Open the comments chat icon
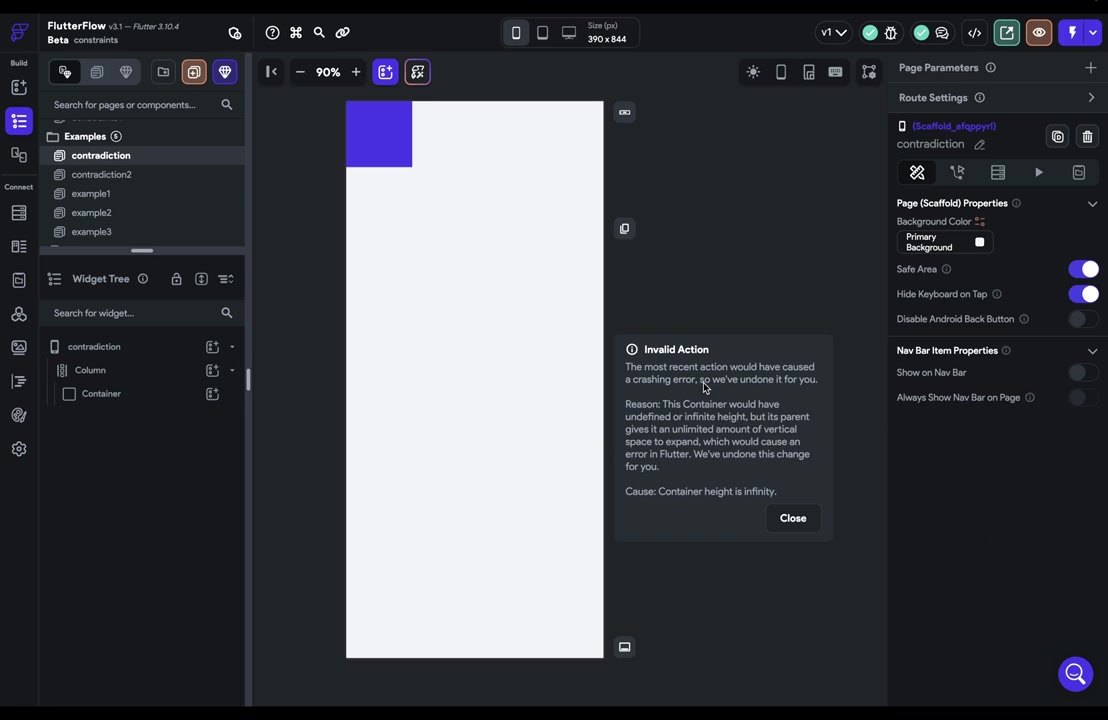The height and width of the screenshot is (720, 1108). click(942, 33)
